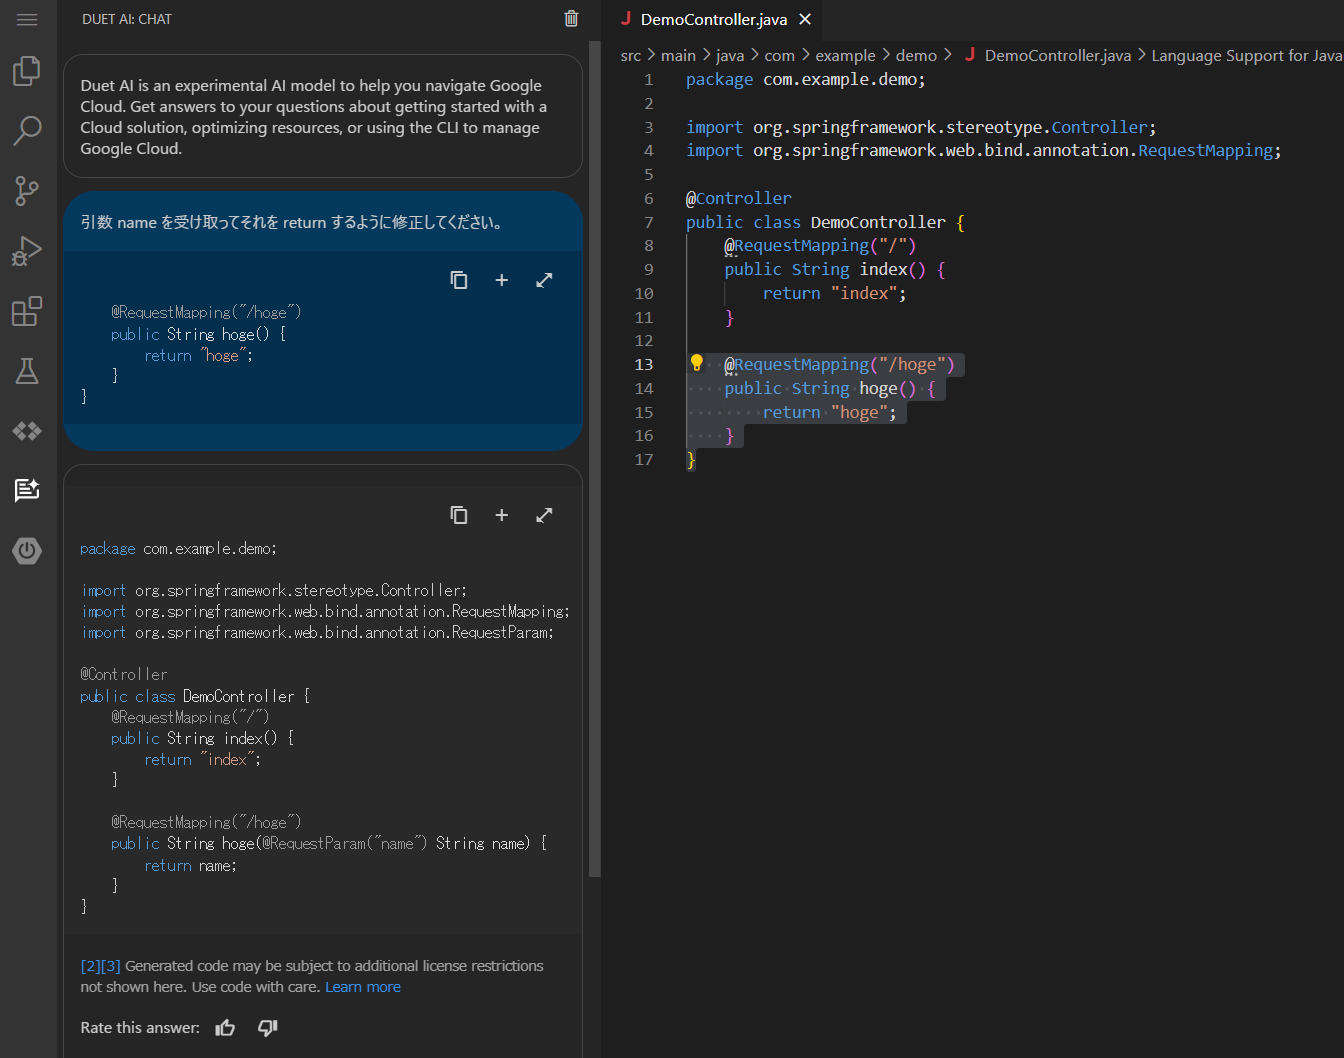The image size is (1344, 1058).
Task: Open citation [2] link
Action: [91, 966]
